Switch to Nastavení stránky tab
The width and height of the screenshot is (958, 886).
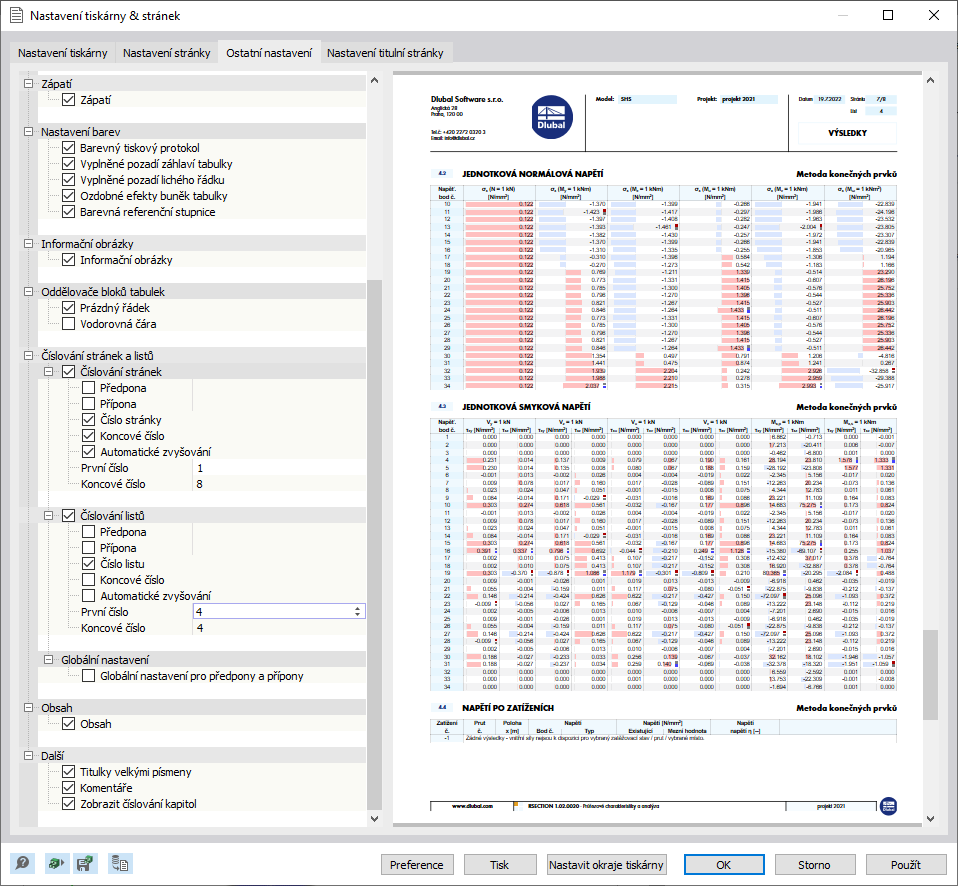tap(166, 53)
